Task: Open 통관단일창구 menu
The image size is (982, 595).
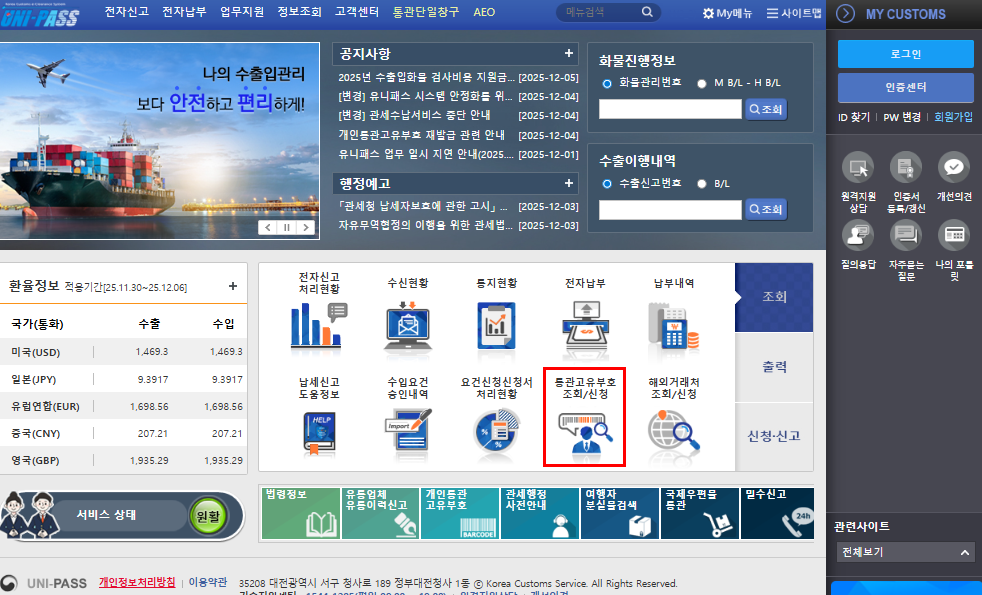Action: [x=426, y=12]
